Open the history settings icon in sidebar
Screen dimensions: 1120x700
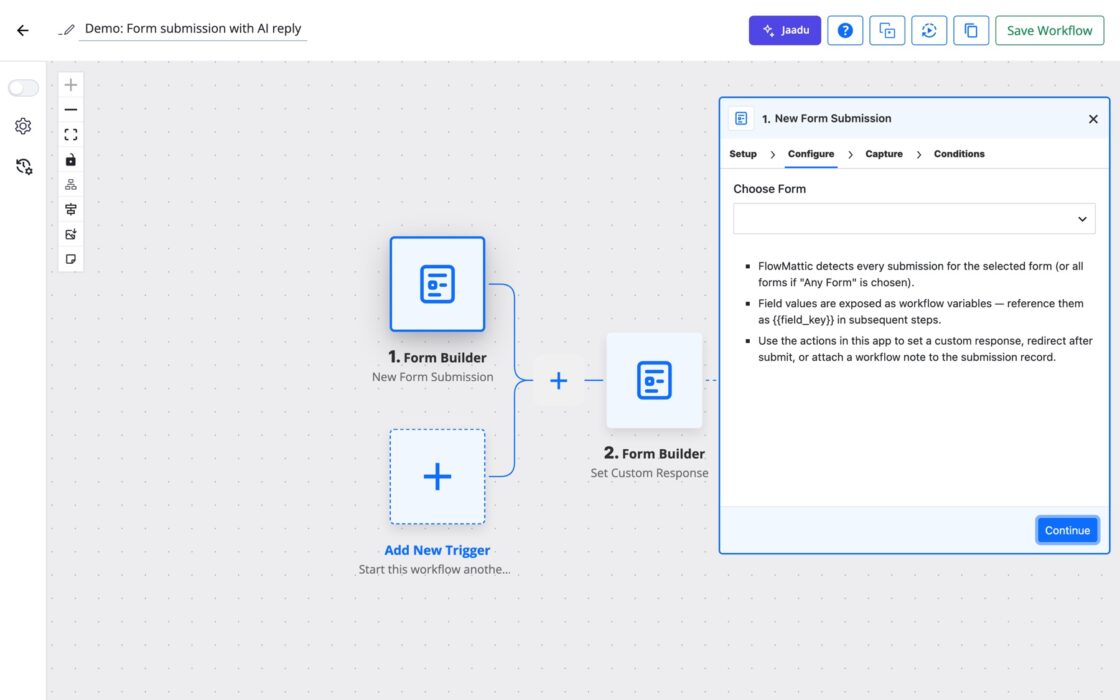click(24, 166)
